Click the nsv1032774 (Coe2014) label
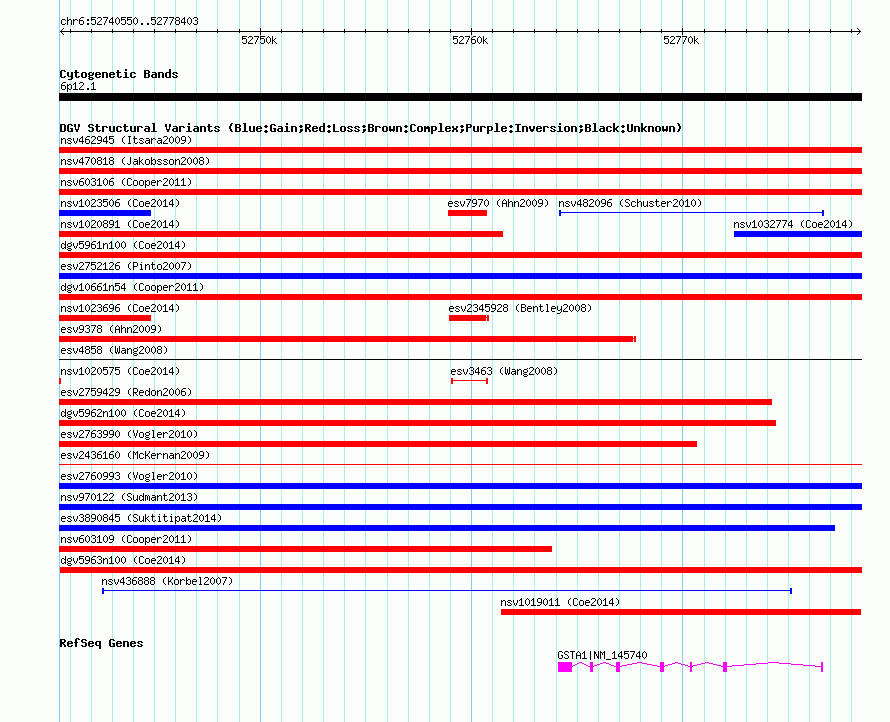 pyautogui.click(x=793, y=224)
